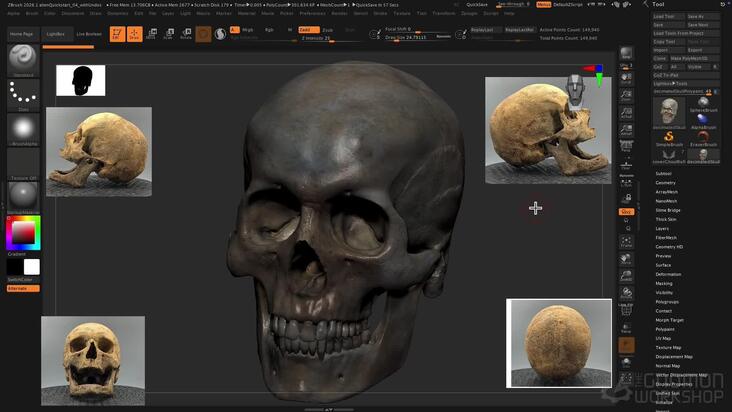Click the BPR render icon
The width and height of the screenshot is (732, 412).
[x=626, y=53]
